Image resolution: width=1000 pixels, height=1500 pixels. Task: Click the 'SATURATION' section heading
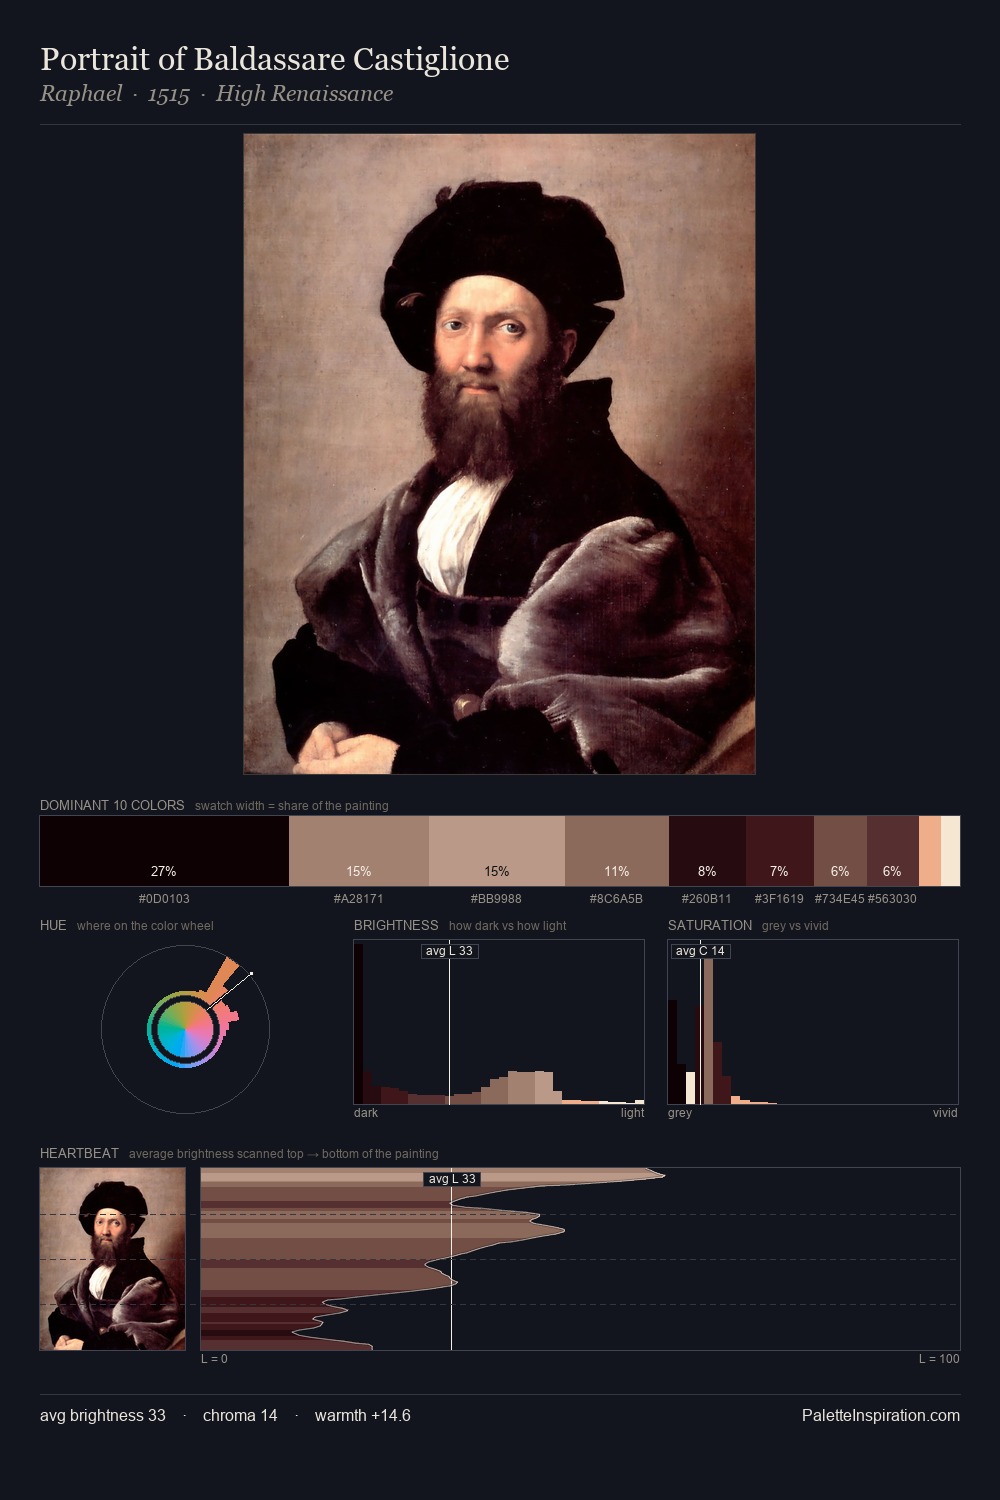tap(710, 925)
